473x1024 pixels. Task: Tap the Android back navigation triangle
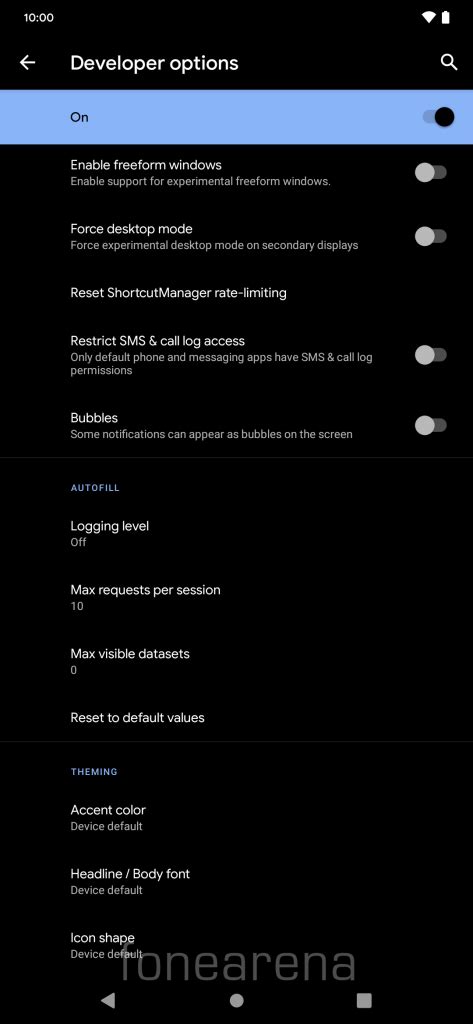click(x=108, y=1000)
